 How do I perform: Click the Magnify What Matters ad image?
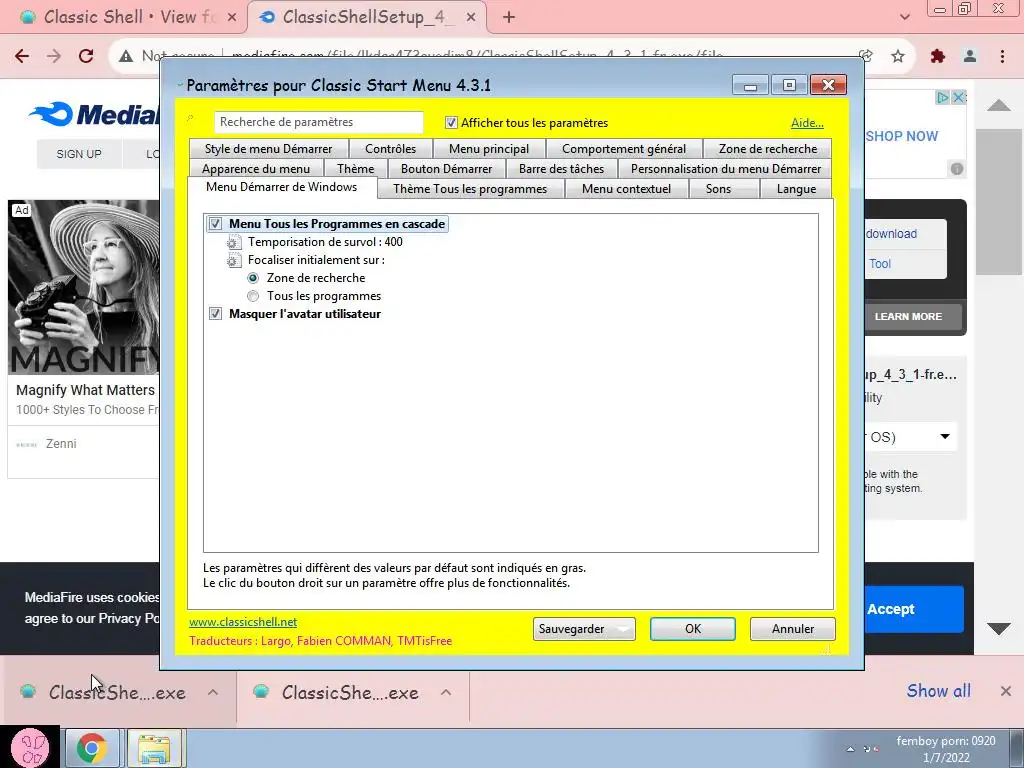(84, 287)
